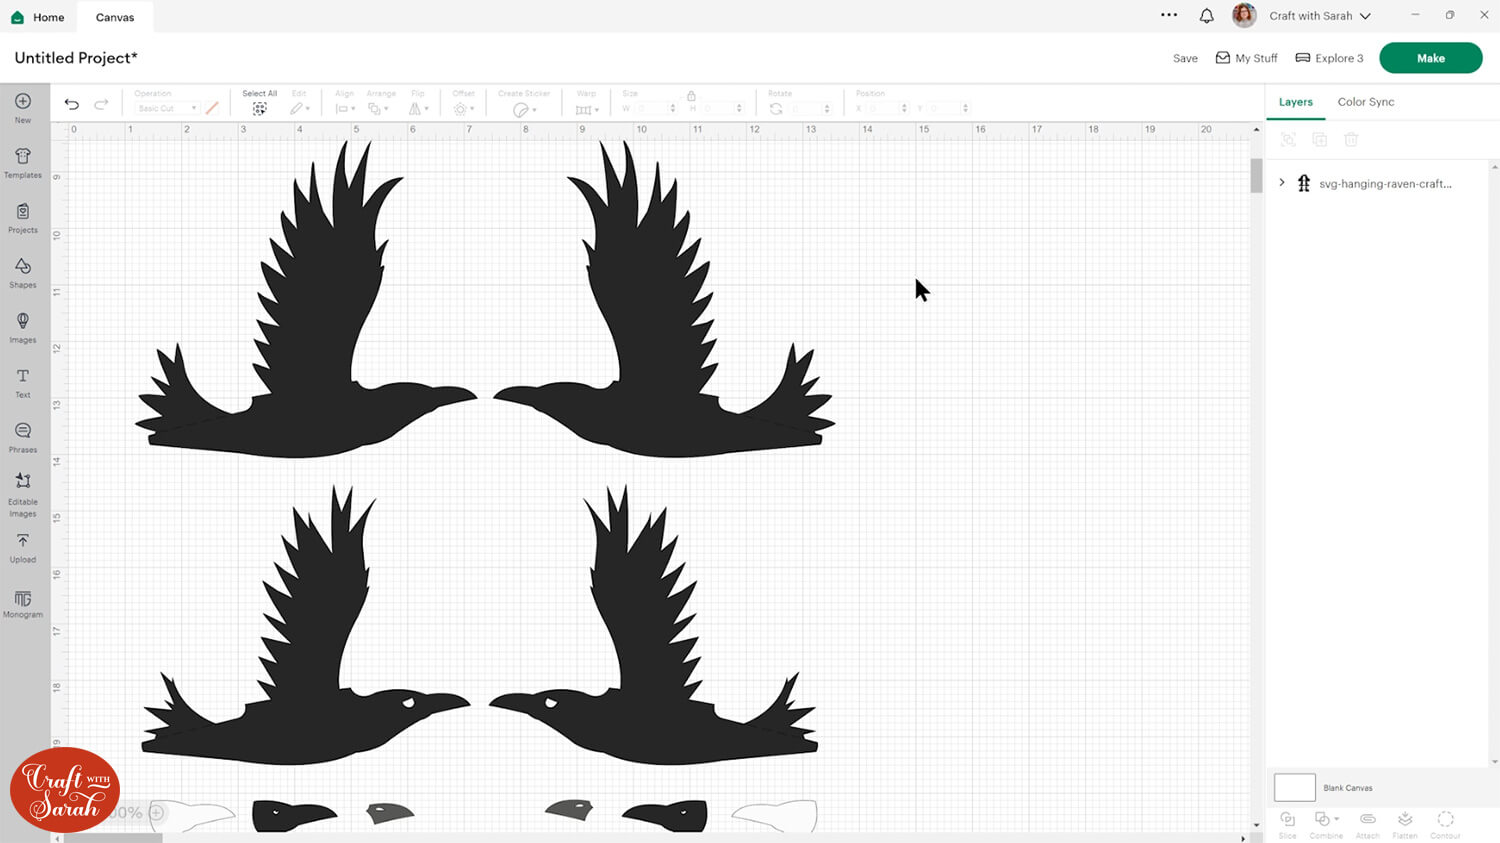The image size is (1500, 843).
Task: Open Editable Images
Action: [22, 495]
